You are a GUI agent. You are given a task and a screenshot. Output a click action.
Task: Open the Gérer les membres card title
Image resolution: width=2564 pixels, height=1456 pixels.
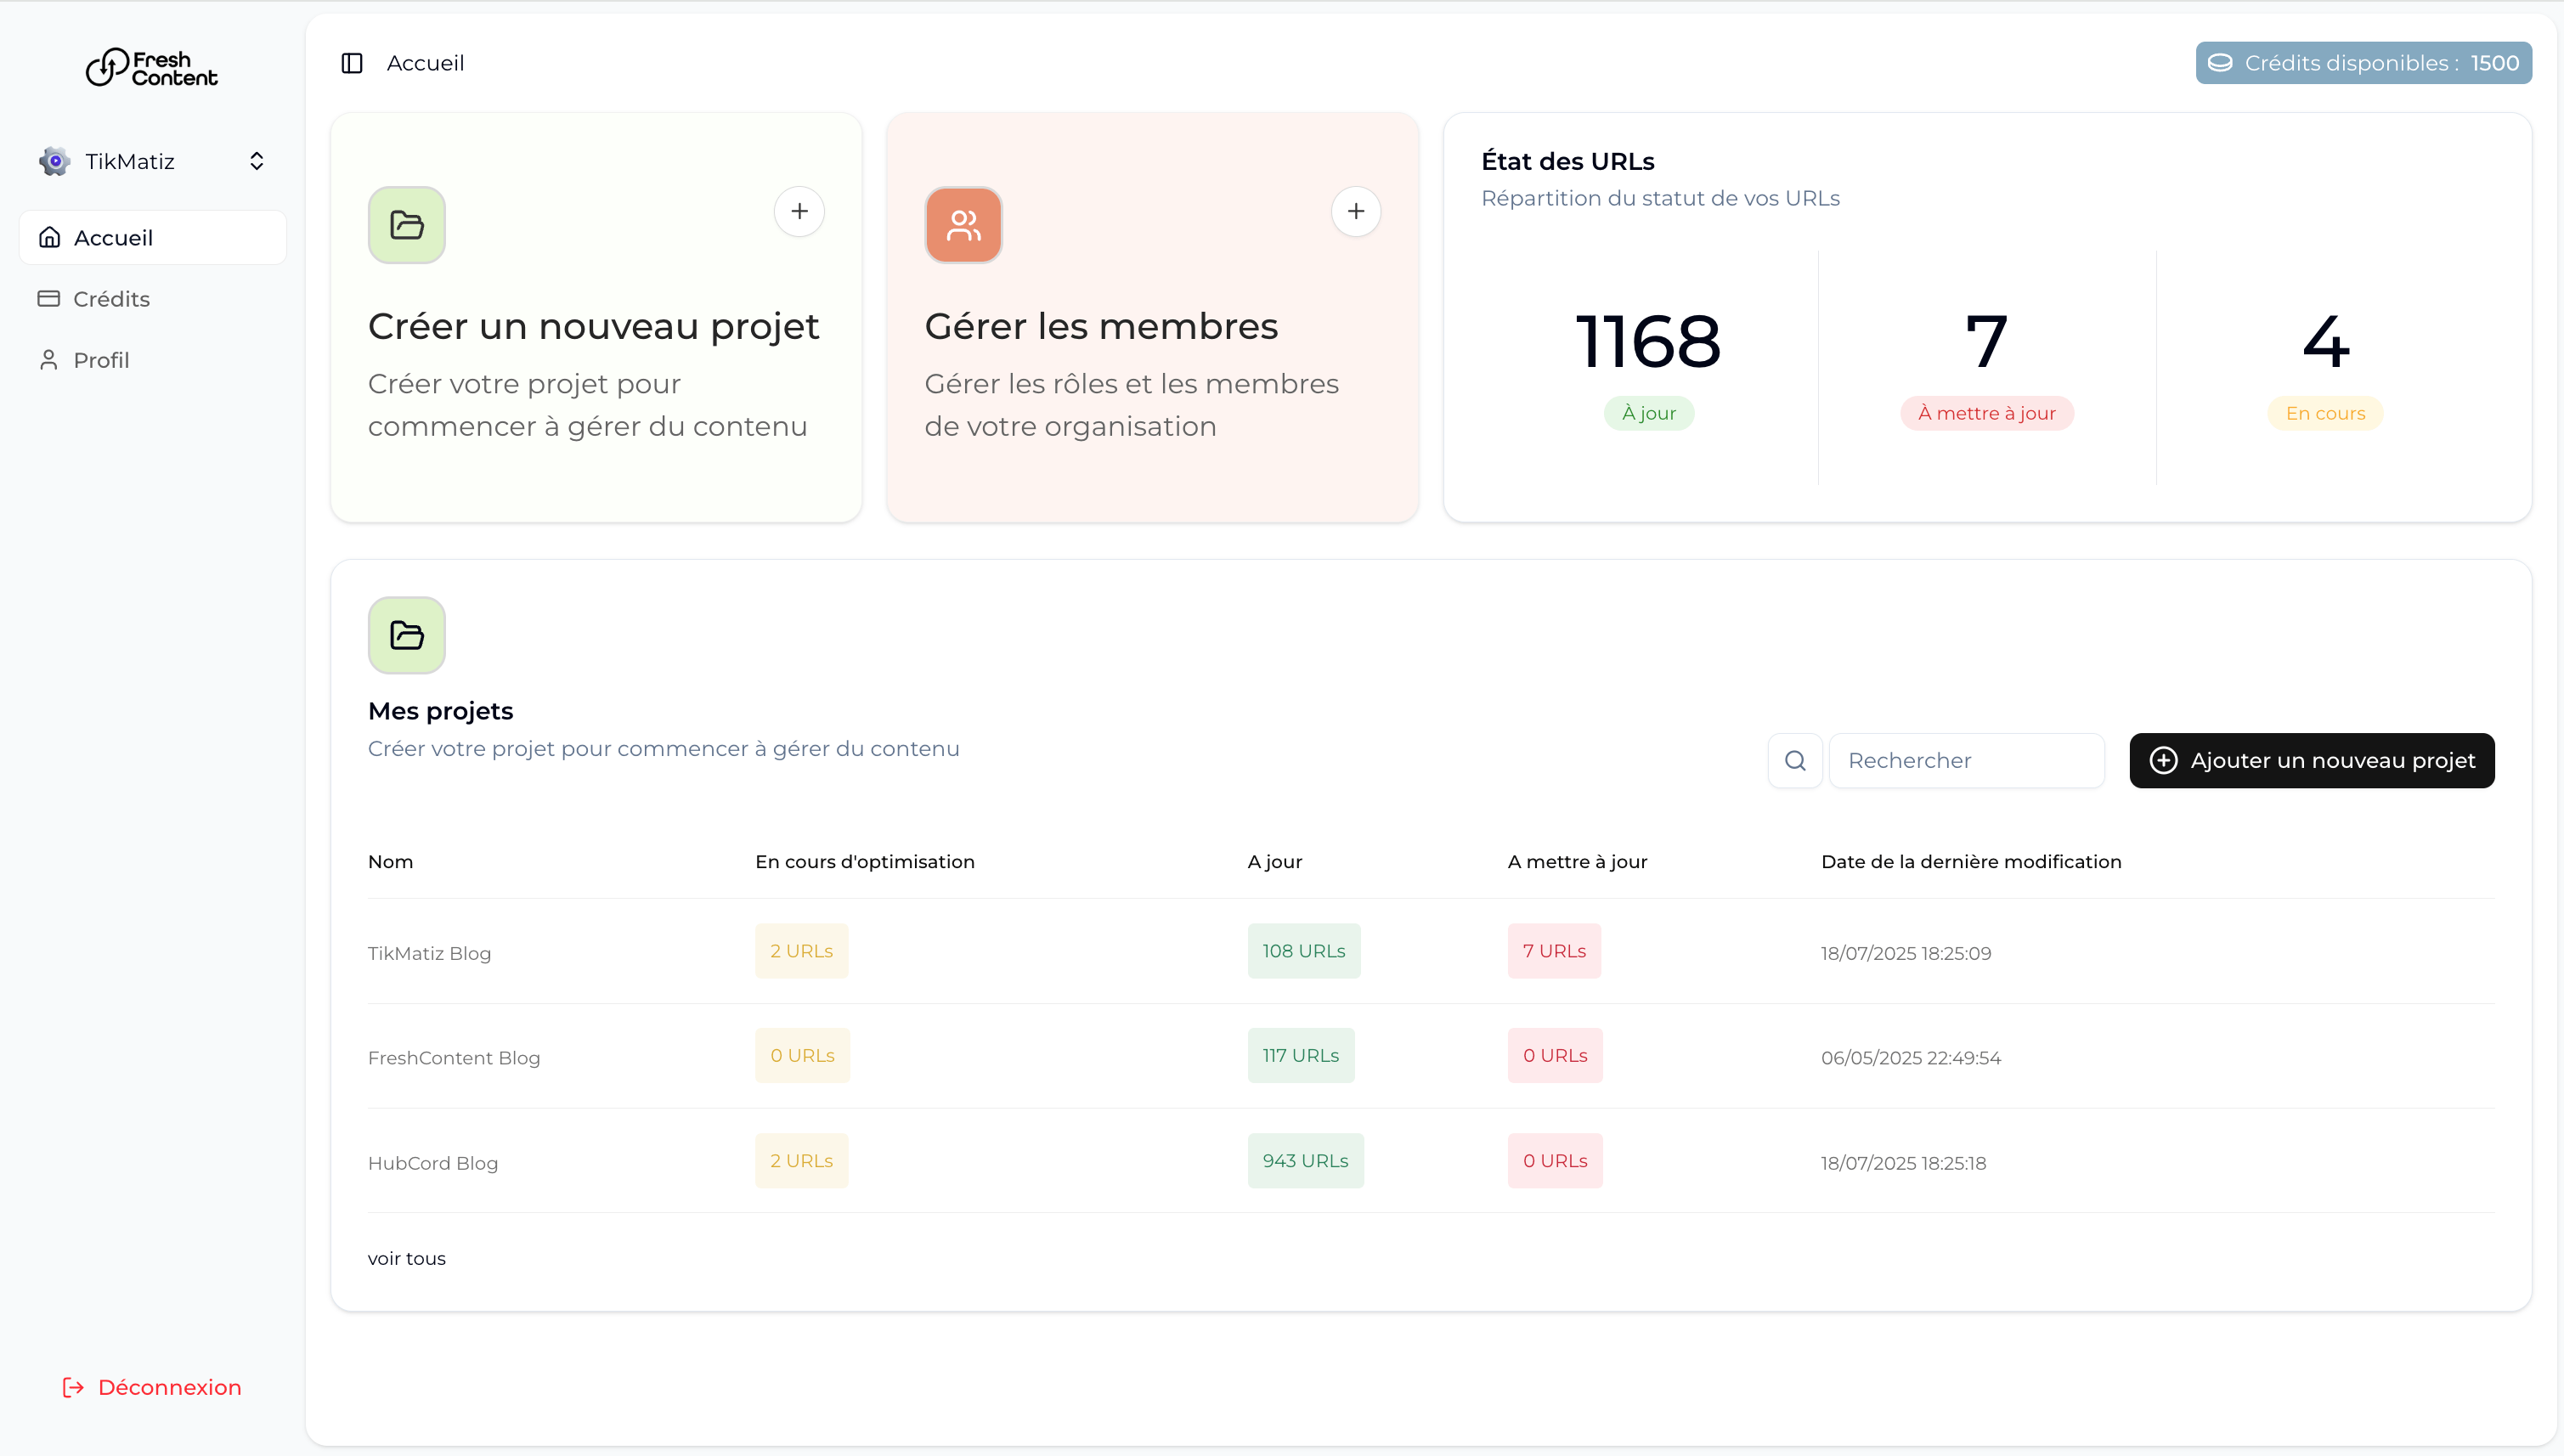[1101, 326]
